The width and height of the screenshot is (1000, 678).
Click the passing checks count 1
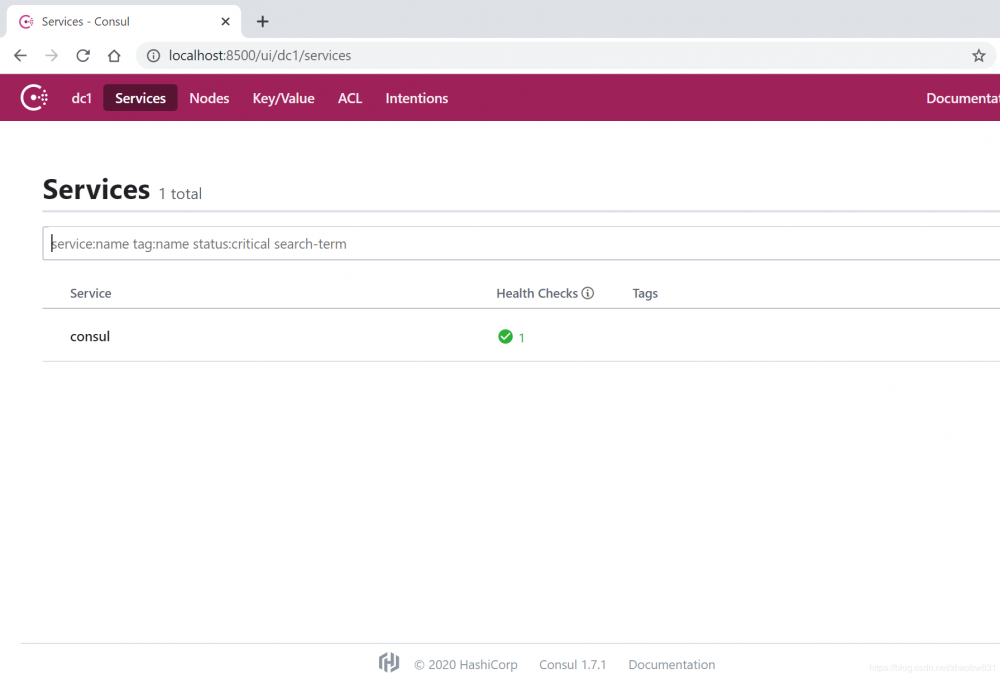click(522, 337)
